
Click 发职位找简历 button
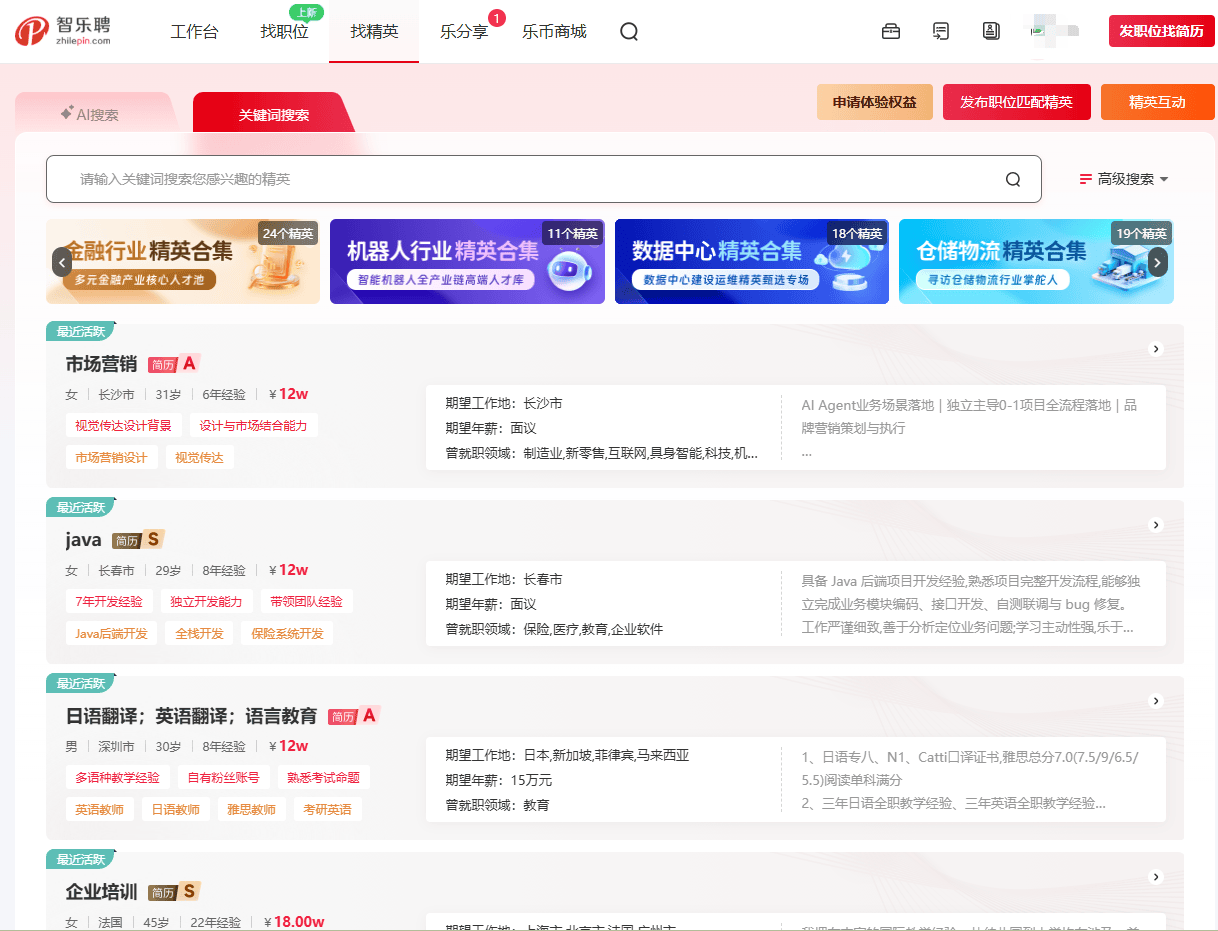pyautogui.click(x=1161, y=31)
